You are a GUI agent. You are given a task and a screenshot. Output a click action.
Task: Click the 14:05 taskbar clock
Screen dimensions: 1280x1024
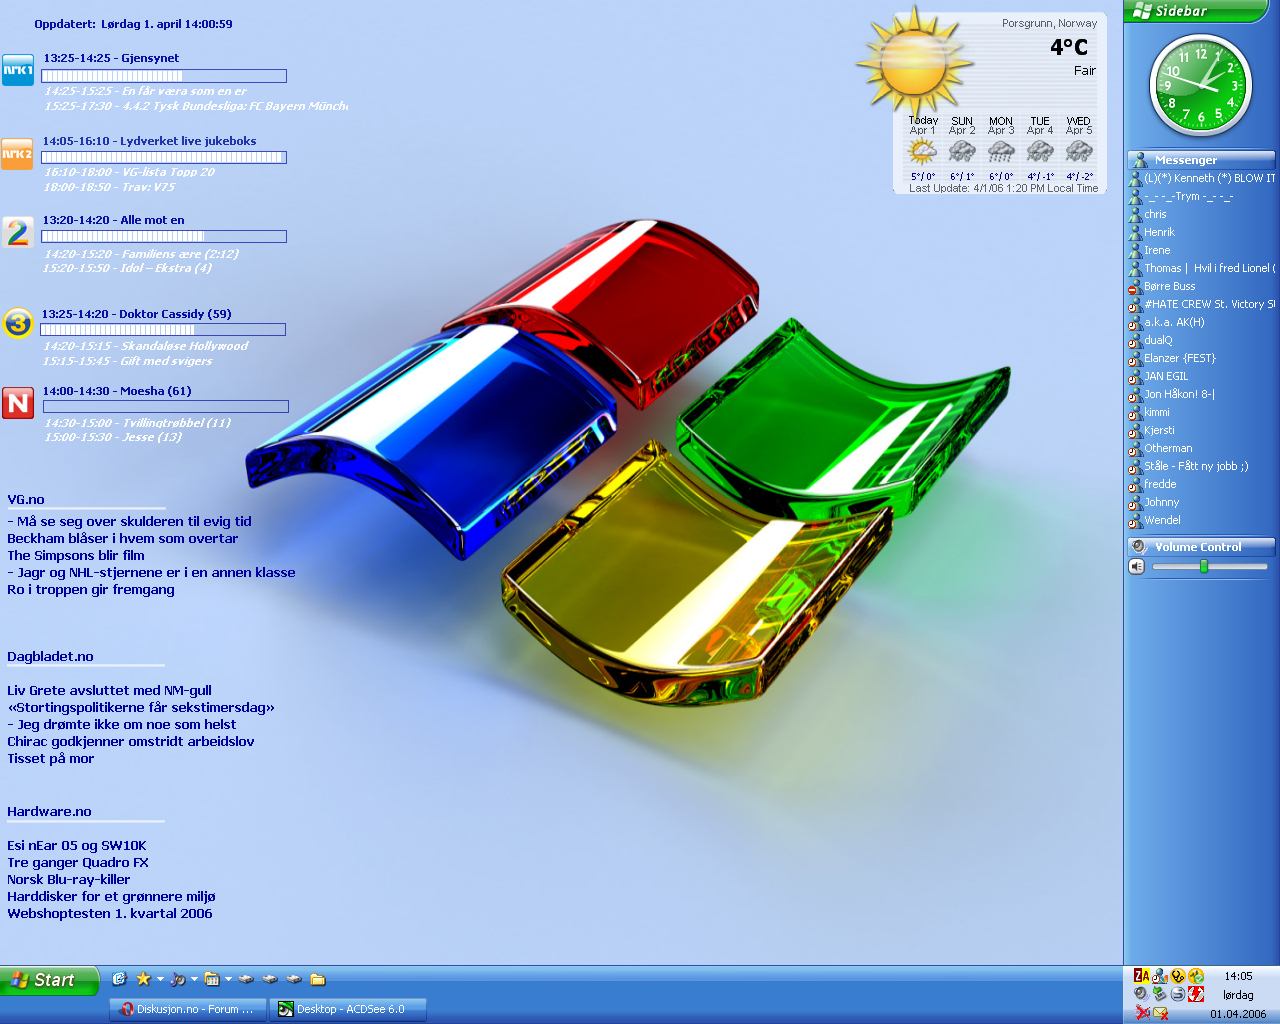pos(1238,976)
